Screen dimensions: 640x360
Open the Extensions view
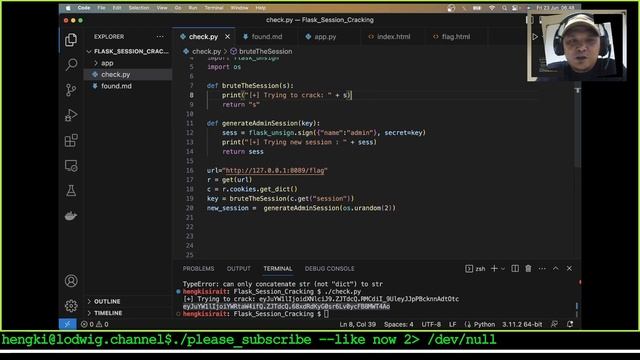(71, 140)
